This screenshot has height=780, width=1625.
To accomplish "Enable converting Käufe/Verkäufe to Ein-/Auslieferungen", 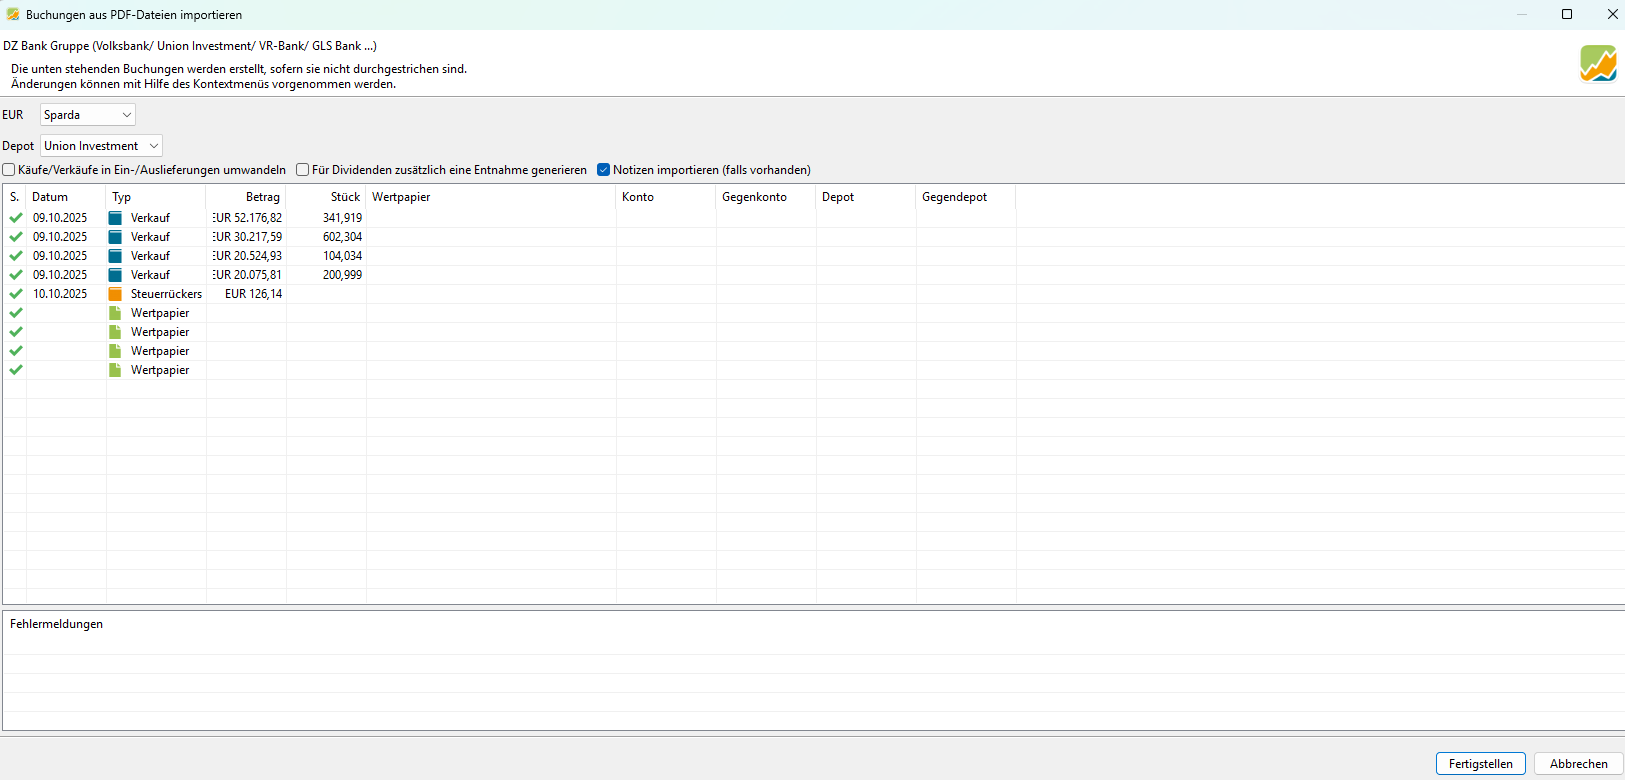I will pyautogui.click(x=9, y=170).
